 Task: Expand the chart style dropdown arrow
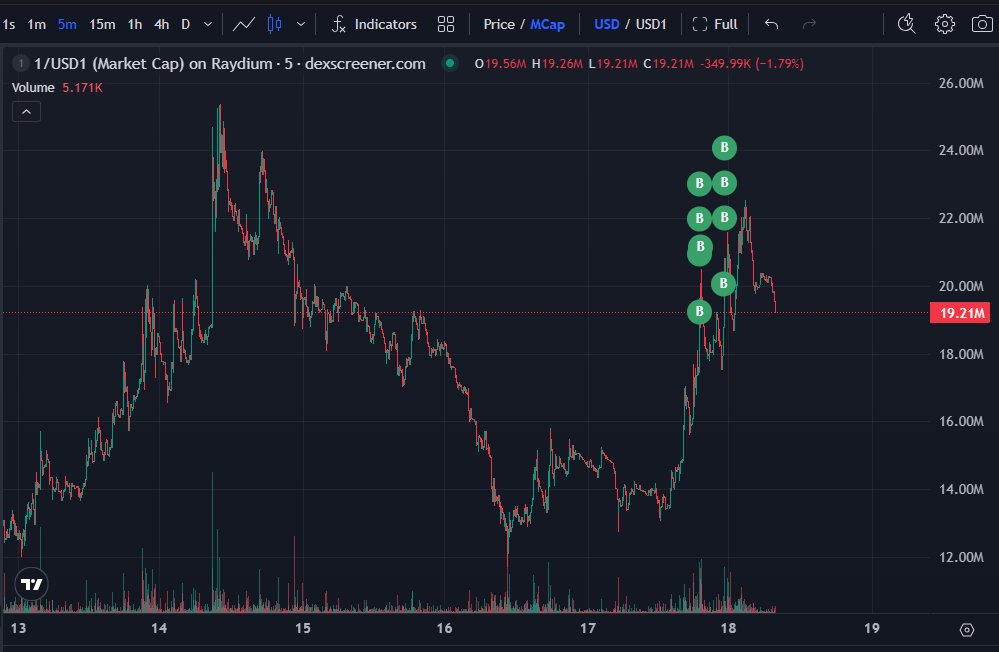tap(301, 24)
